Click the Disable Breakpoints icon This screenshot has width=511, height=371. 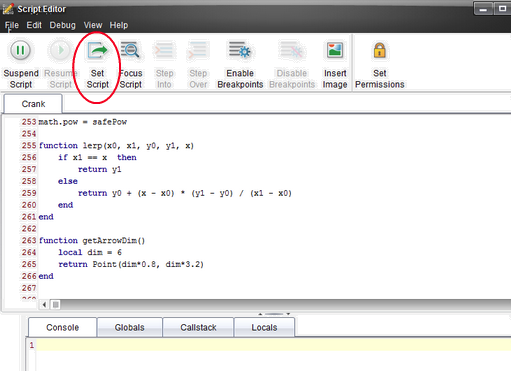click(x=292, y=50)
